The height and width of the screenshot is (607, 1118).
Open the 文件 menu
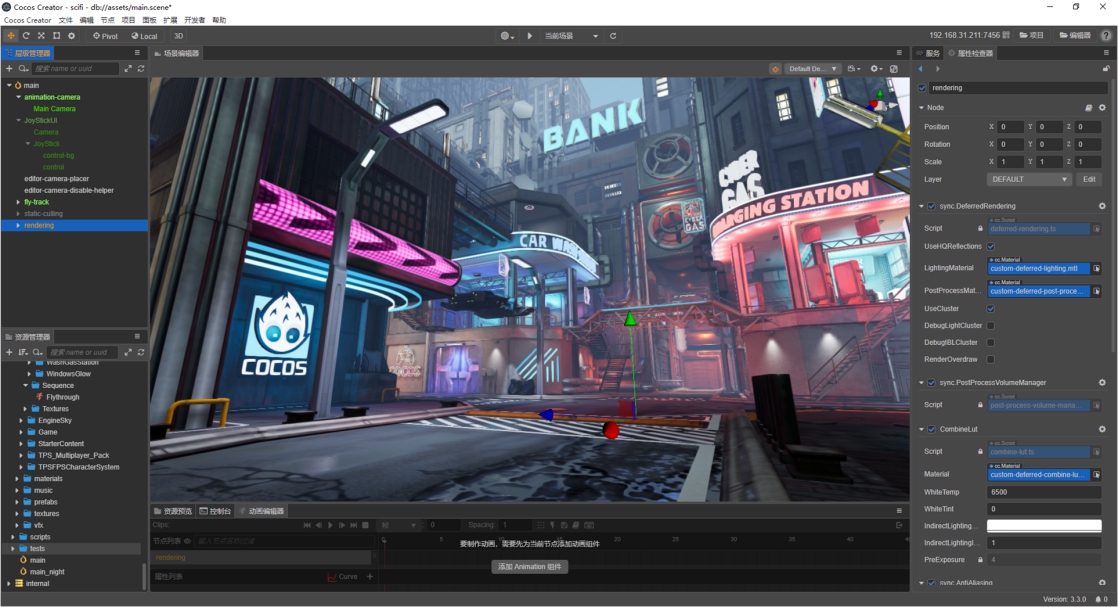(x=66, y=20)
